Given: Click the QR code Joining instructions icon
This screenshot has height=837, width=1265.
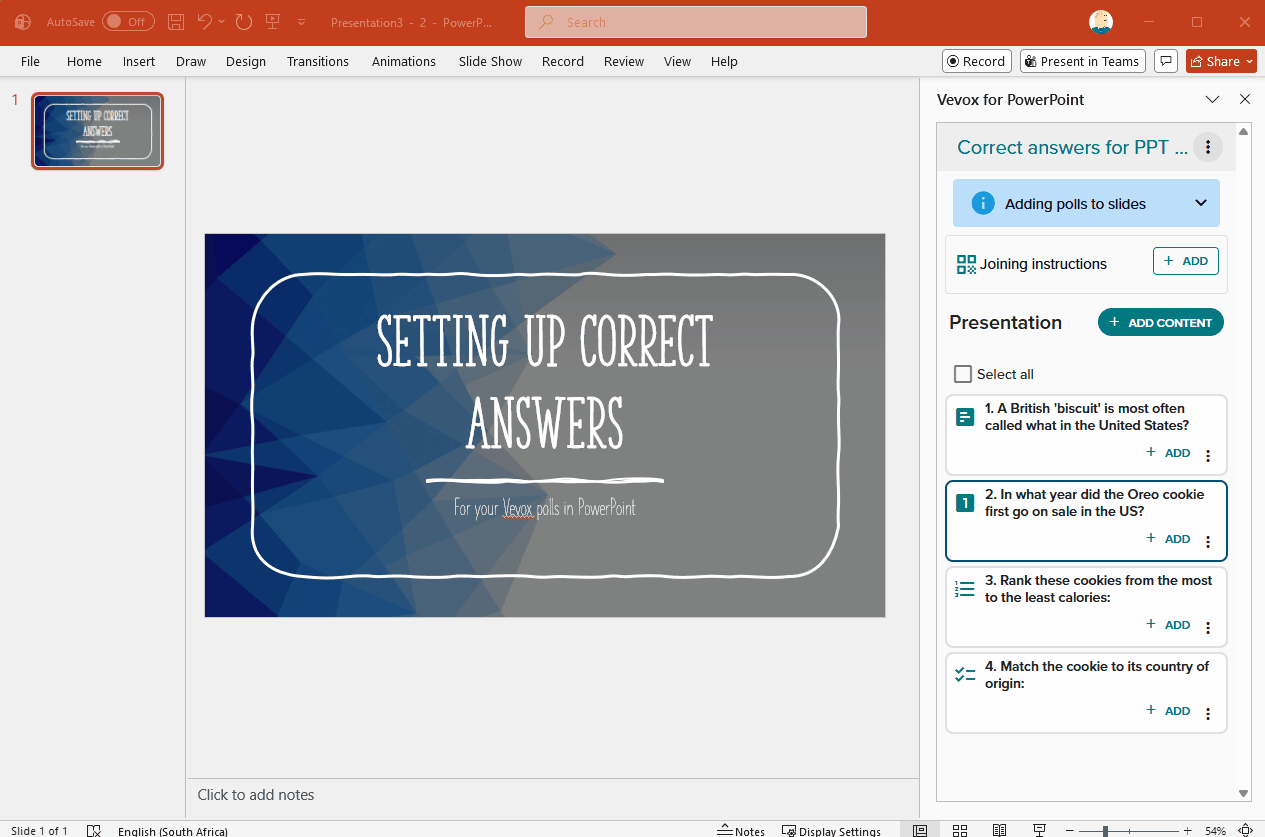Looking at the screenshot, I should [966, 264].
